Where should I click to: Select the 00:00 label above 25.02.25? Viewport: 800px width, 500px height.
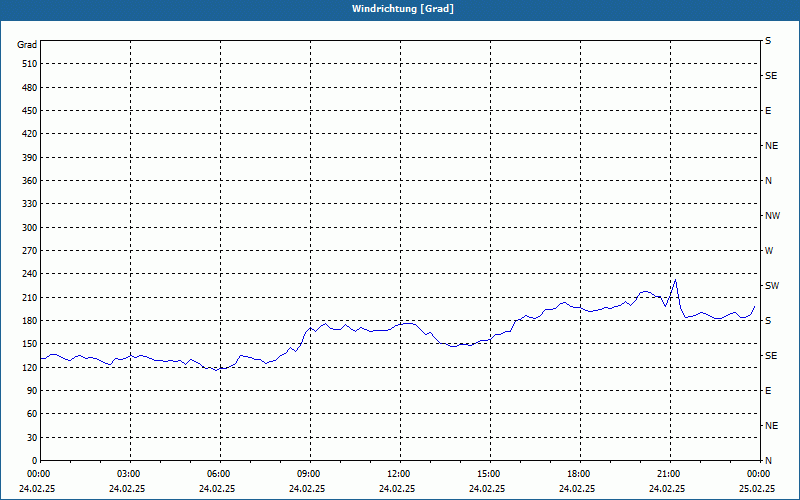point(760,474)
